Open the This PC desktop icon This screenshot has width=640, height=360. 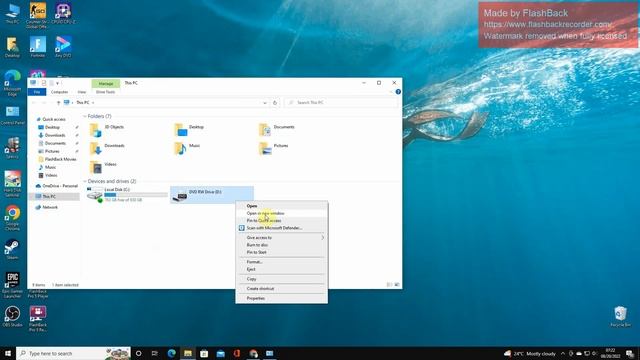[x=12, y=13]
